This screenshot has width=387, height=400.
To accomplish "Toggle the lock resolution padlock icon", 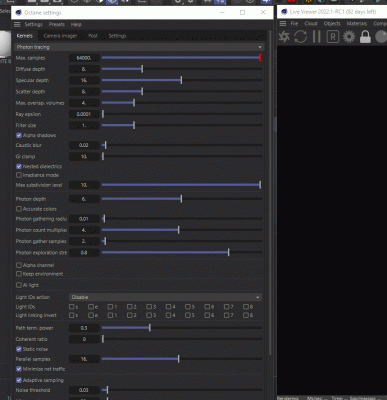I will 365,37.
